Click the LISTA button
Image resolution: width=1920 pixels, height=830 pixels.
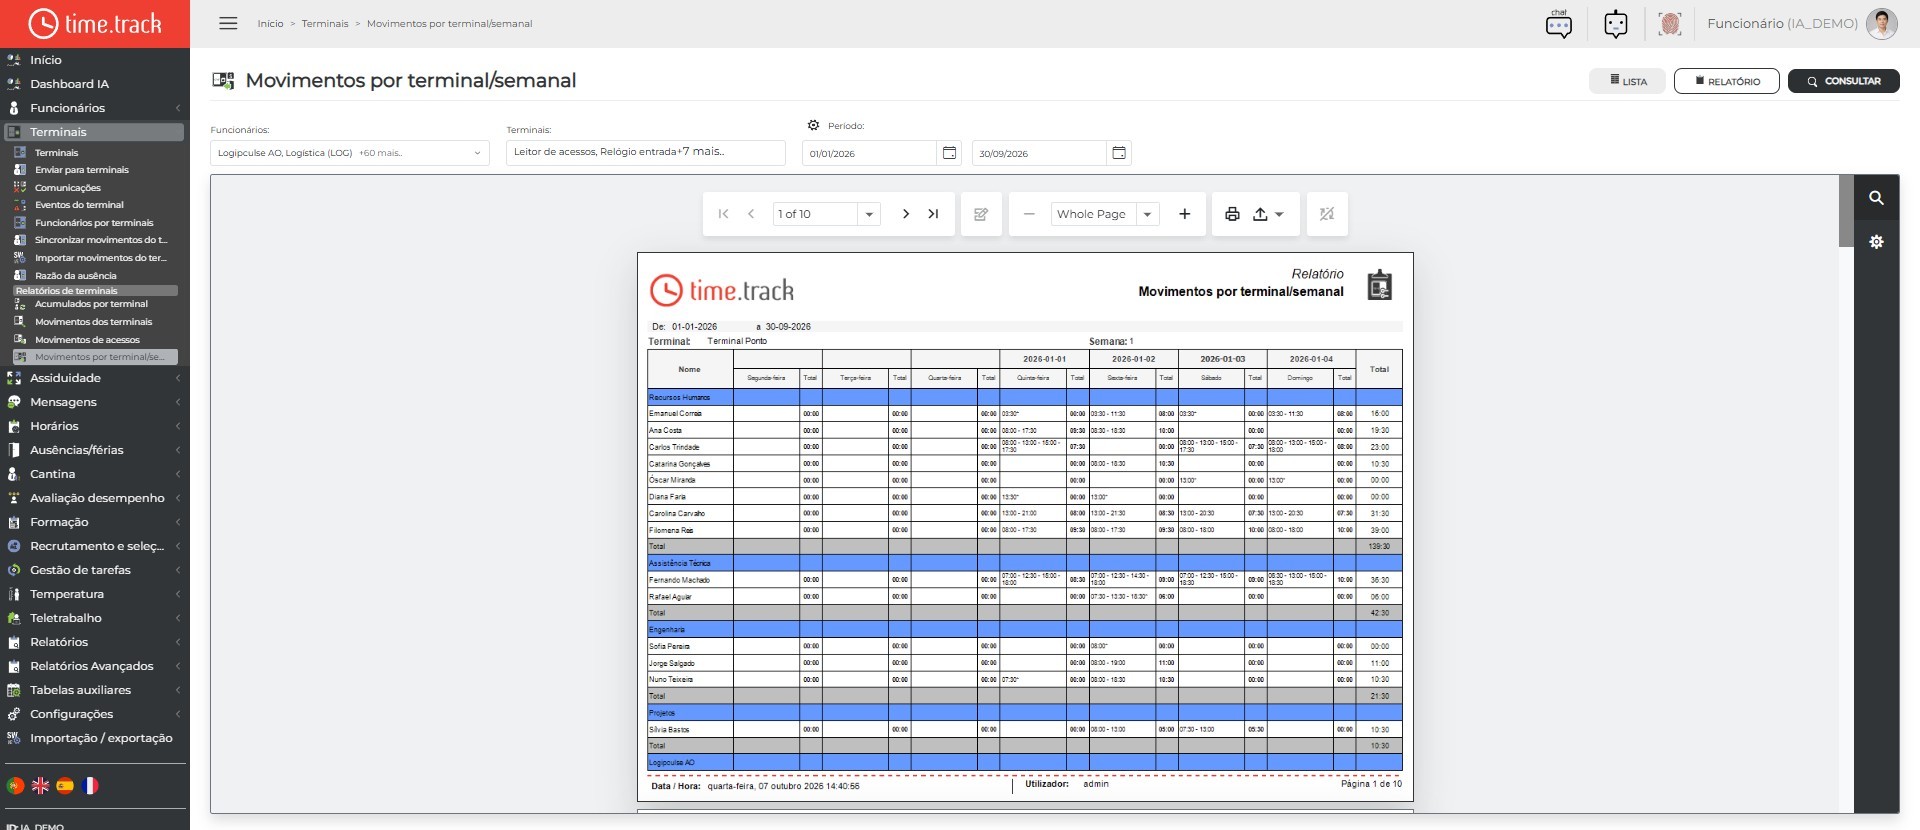click(1628, 81)
